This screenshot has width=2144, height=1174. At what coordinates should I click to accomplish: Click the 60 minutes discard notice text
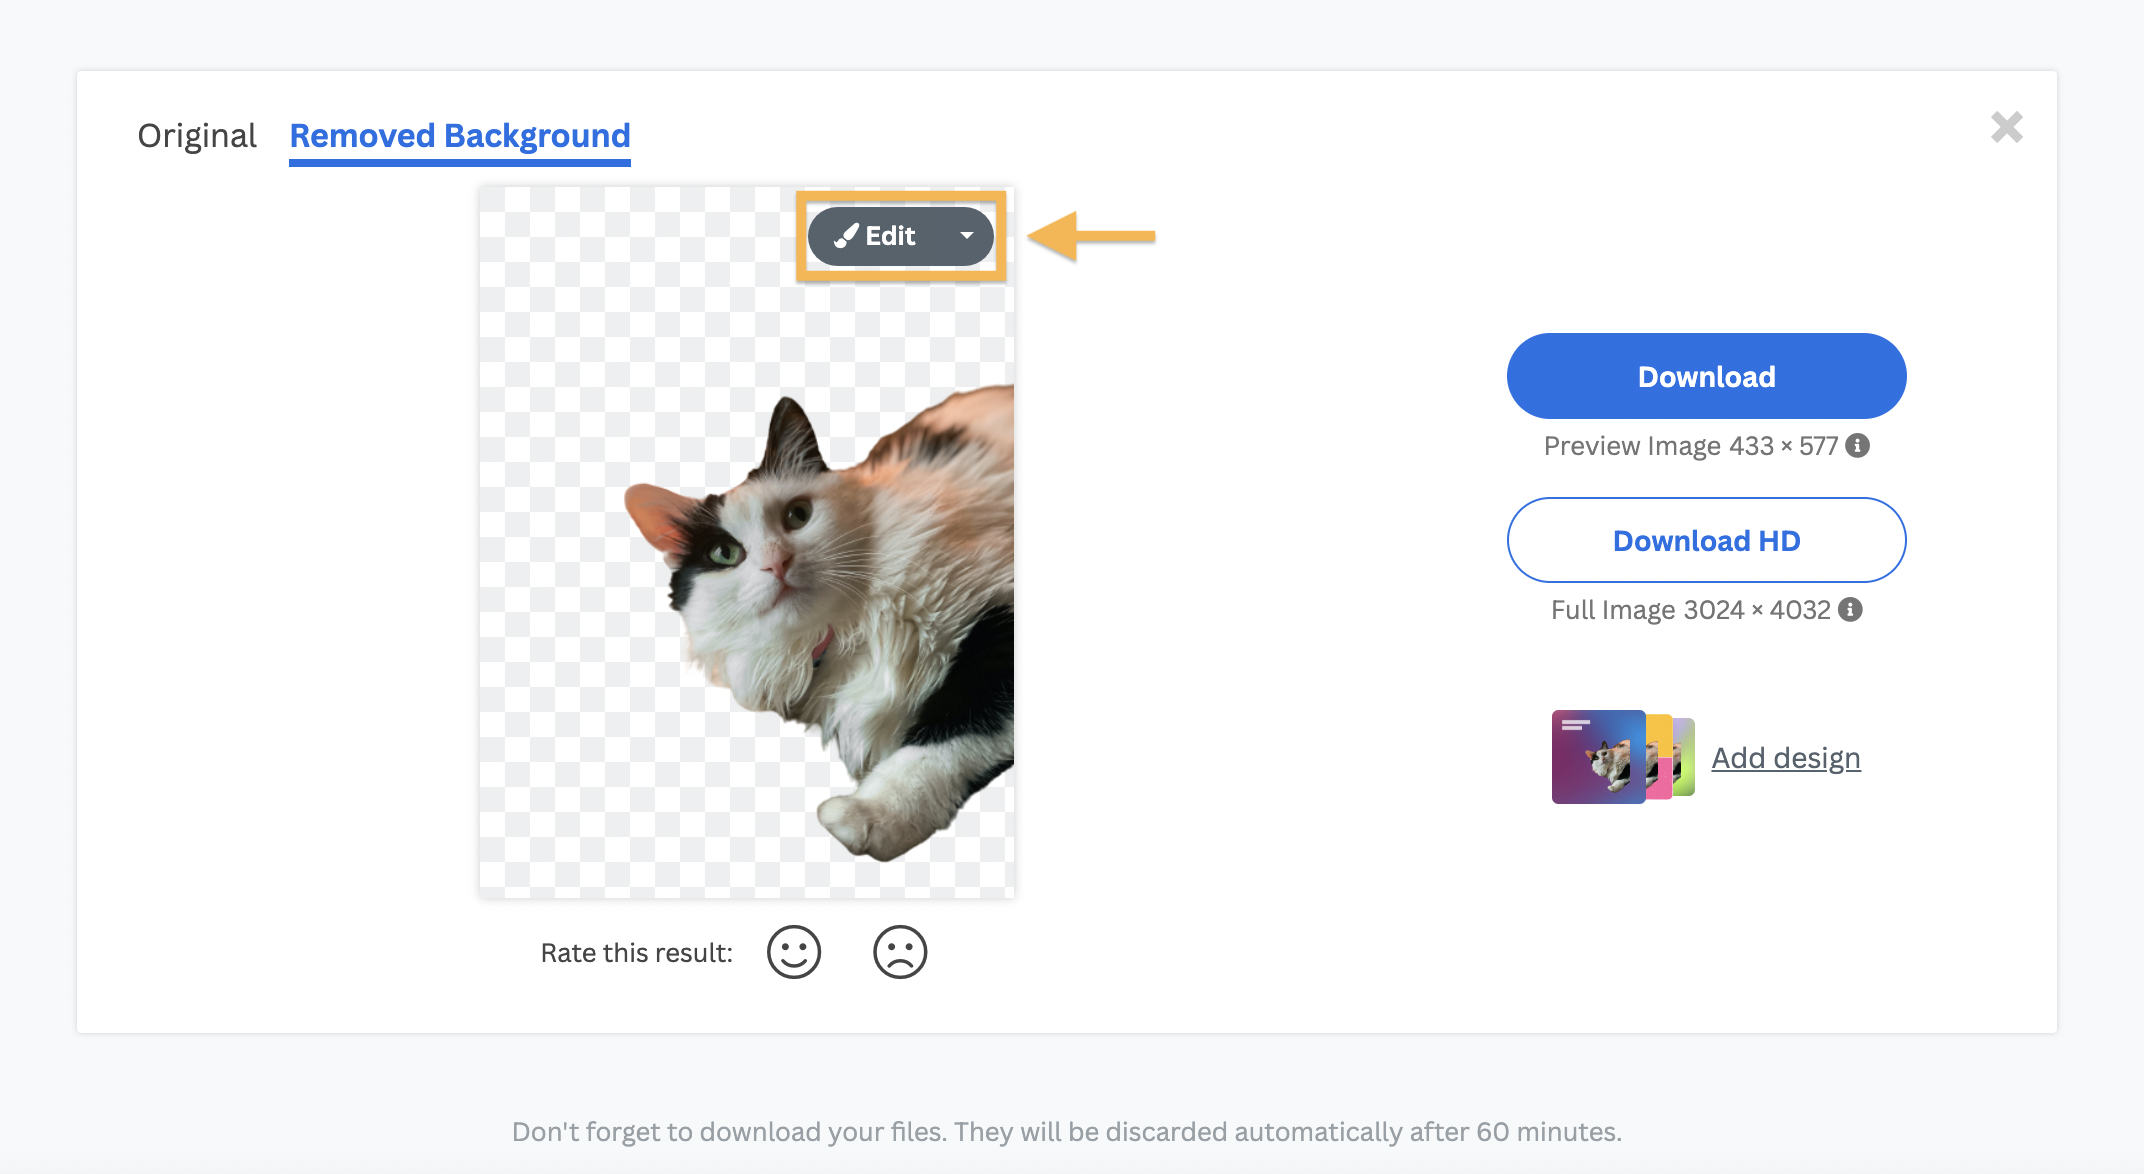tap(1067, 1132)
